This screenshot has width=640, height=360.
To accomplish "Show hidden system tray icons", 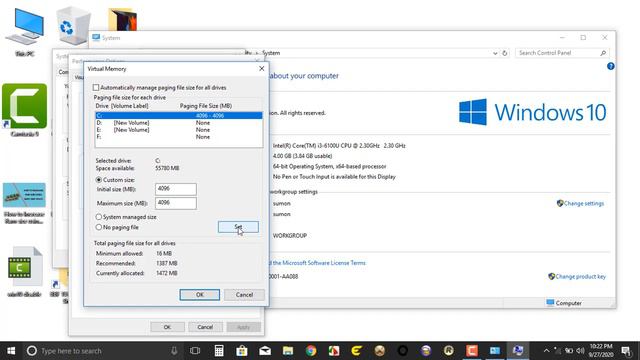I will [546, 351].
